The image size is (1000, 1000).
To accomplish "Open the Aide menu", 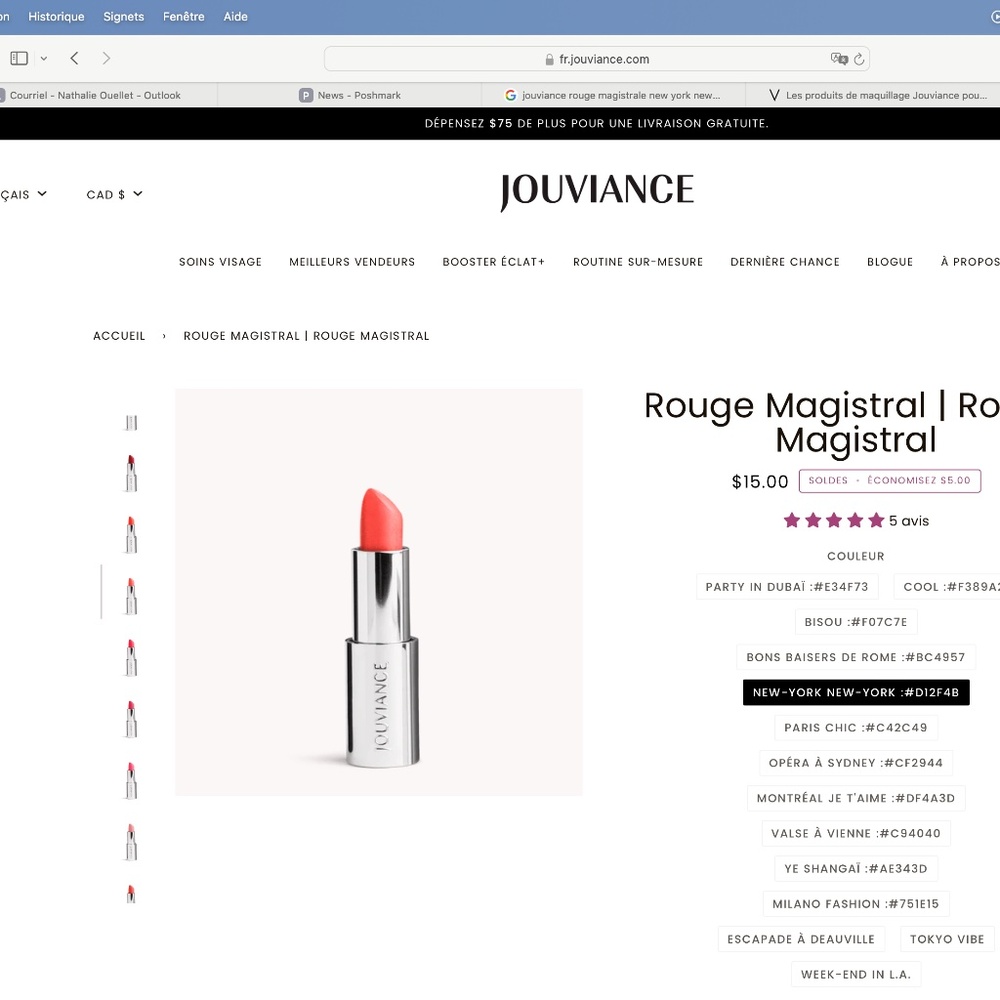I will coord(235,17).
